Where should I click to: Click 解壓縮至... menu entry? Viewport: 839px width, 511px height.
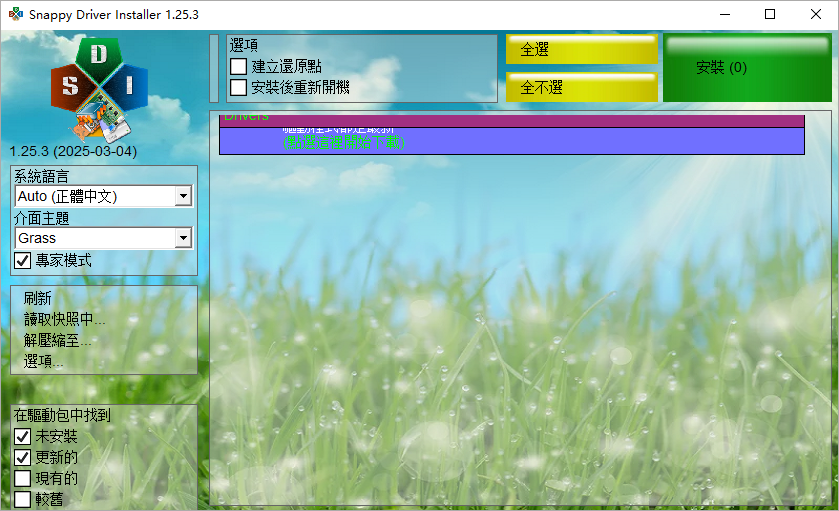click(x=57, y=340)
